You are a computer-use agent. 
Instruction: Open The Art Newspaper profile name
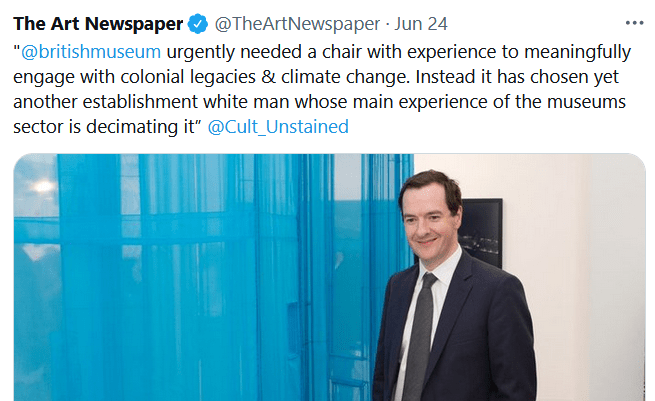click(x=98, y=24)
